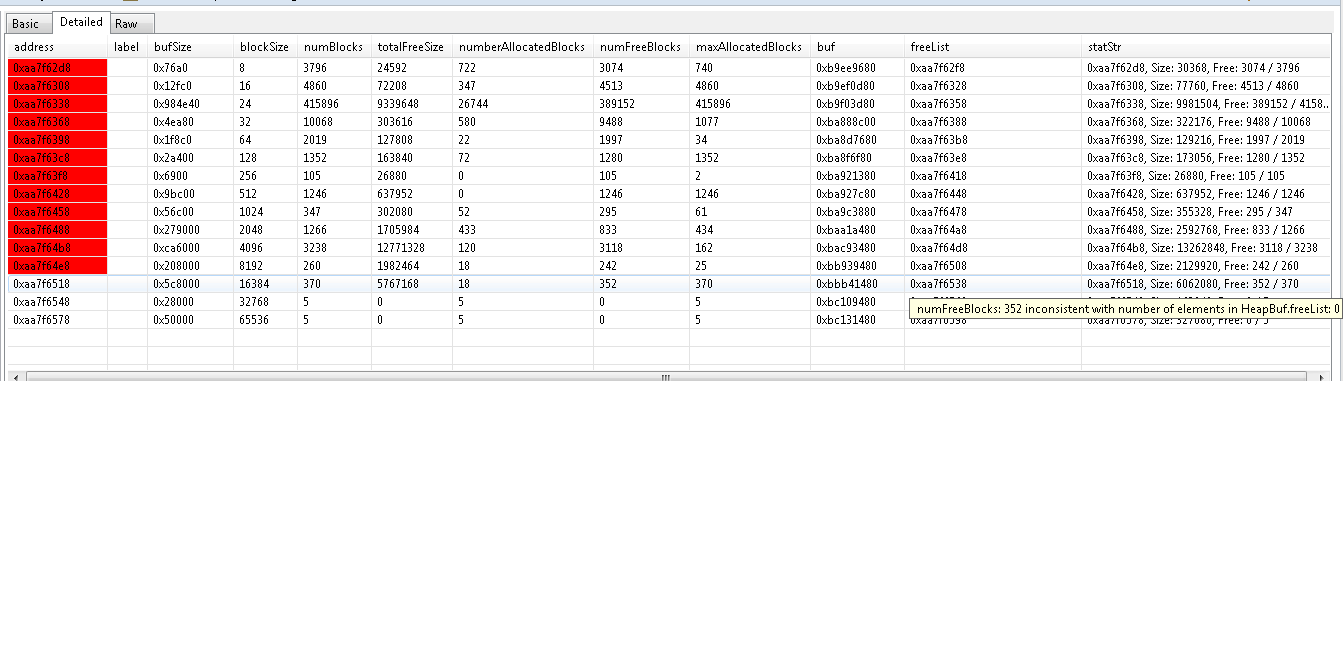
Task: Select red address cell 0xaa7f6368
Action: click(x=57, y=122)
